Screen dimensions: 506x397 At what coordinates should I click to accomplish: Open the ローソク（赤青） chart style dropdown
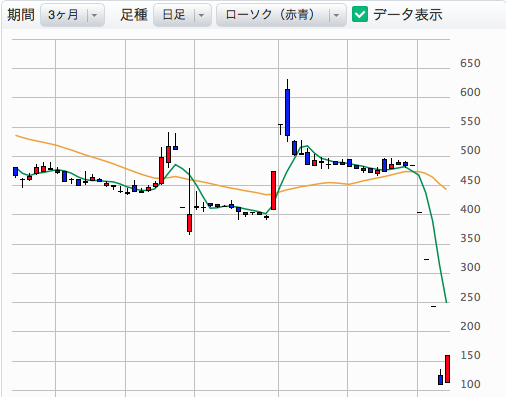[x=282, y=15]
